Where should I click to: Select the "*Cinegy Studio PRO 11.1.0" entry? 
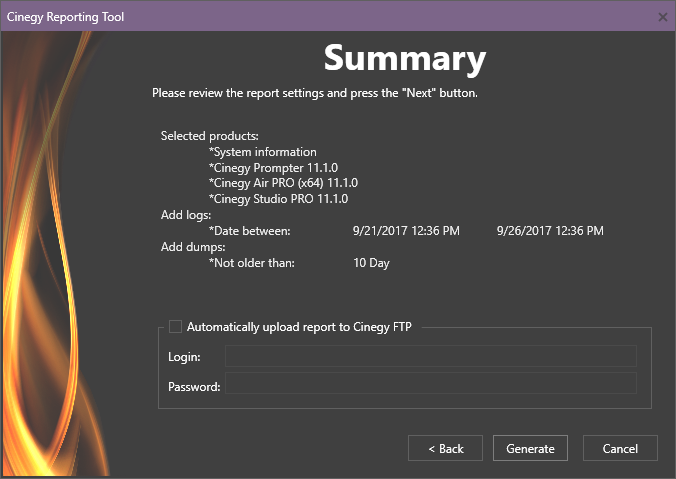(278, 199)
